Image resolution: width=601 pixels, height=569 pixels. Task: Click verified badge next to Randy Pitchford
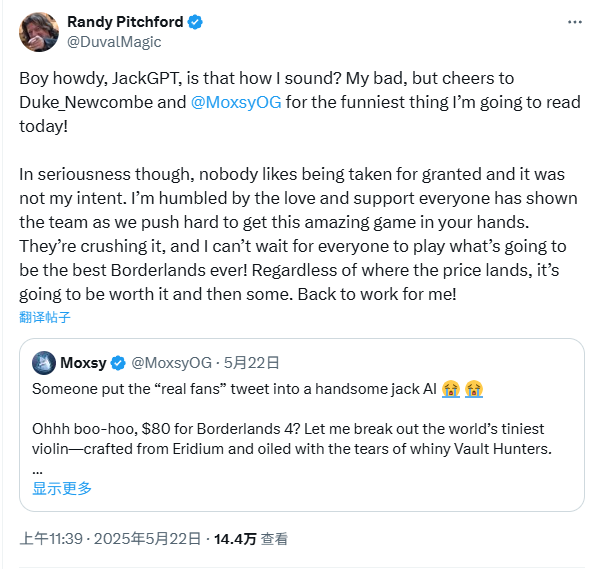(196, 22)
